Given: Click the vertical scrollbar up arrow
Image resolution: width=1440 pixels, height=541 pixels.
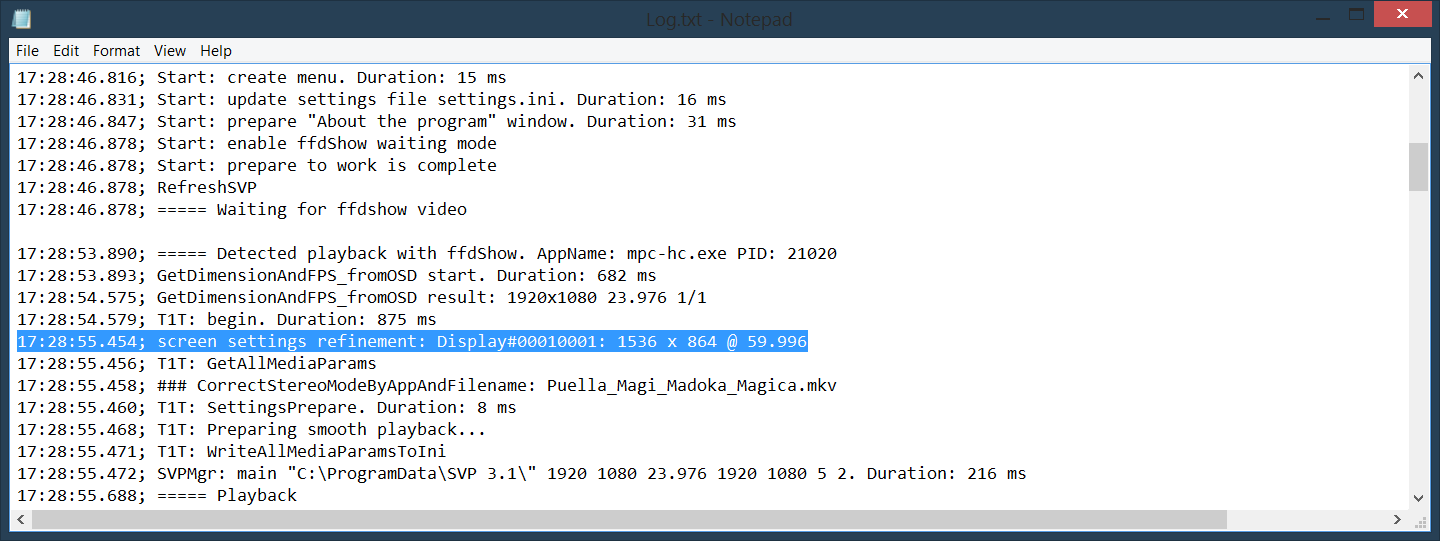Looking at the screenshot, I should (1418, 76).
